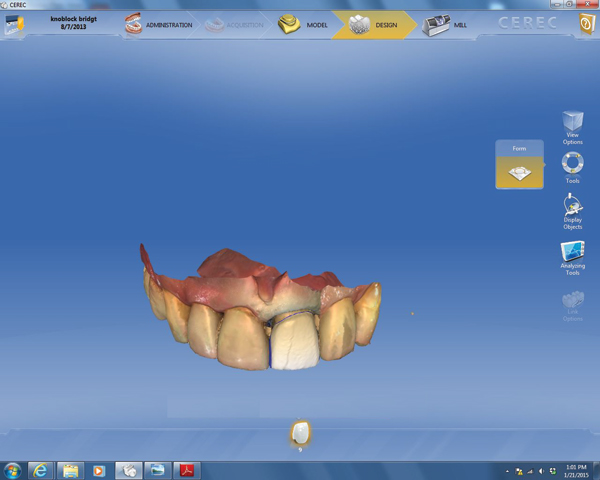This screenshot has width=600, height=480.
Task: Open Windows Explorer from the taskbar
Action: coord(71,470)
